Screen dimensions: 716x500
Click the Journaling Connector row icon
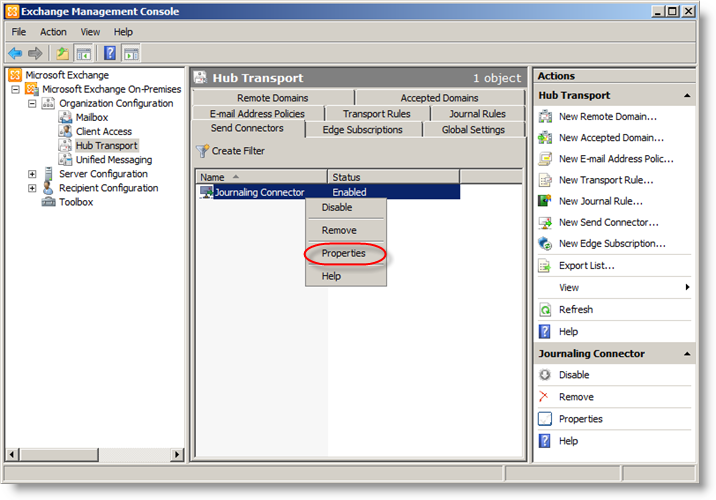(206, 192)
